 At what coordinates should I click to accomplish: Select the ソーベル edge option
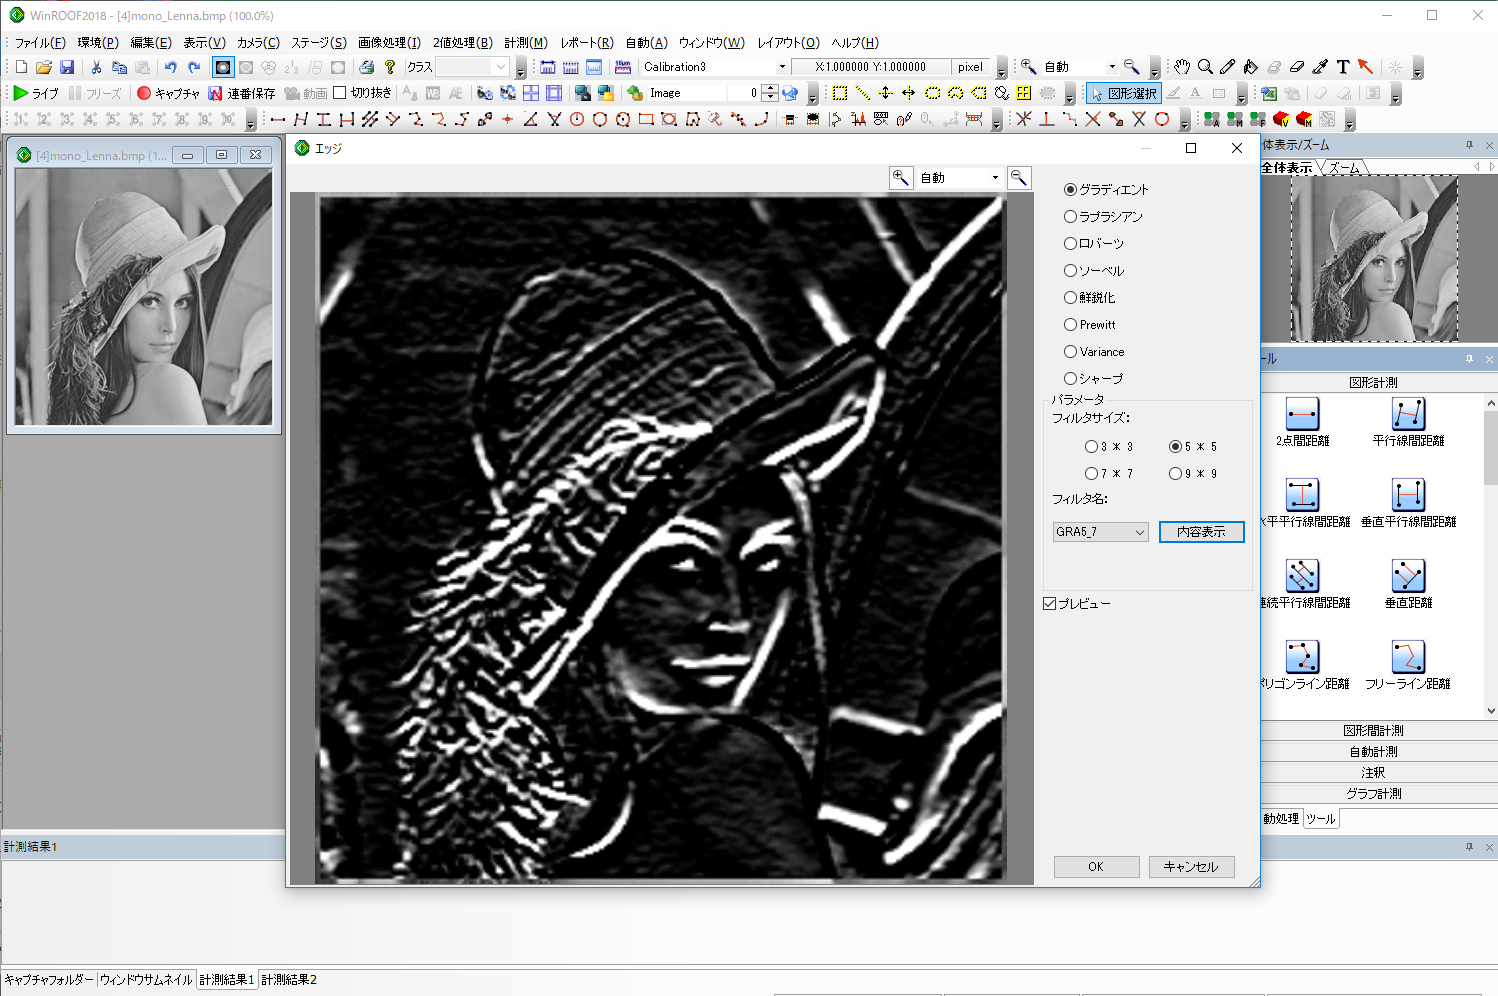click(1070, 270)
